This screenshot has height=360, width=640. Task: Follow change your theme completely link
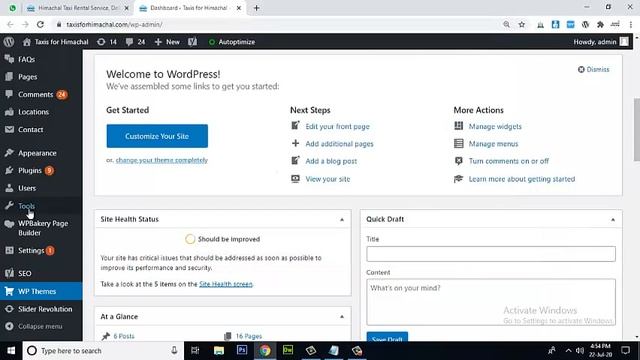pyautogui.click(x=162, y=160)
